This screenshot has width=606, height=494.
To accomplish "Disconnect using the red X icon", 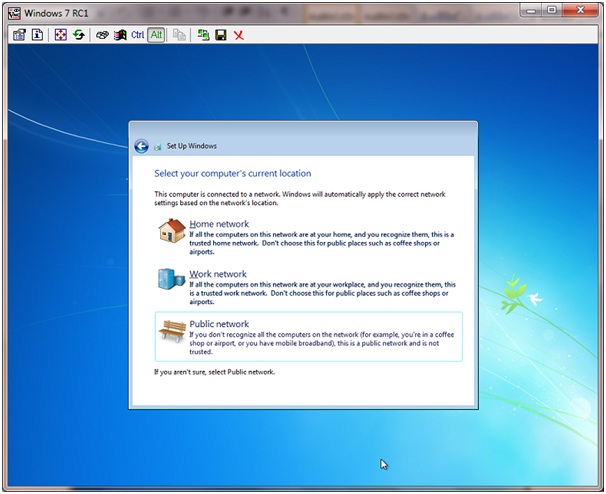I will (239, 36).
